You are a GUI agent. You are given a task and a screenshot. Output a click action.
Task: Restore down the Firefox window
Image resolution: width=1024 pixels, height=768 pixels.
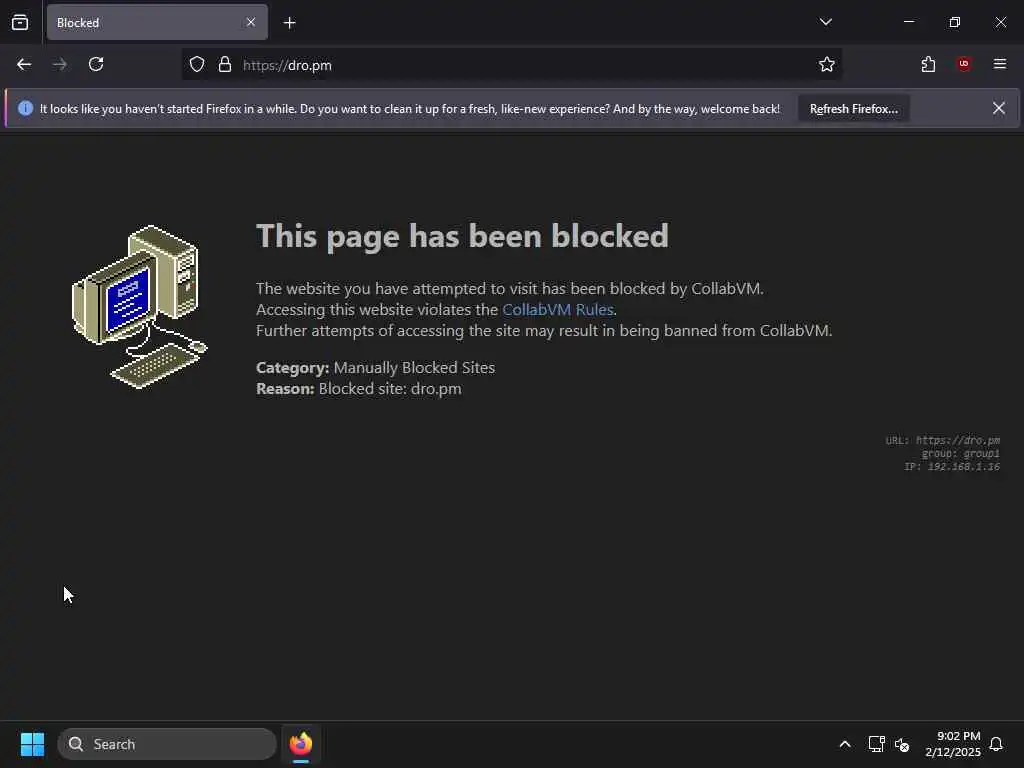click(955, 22)
